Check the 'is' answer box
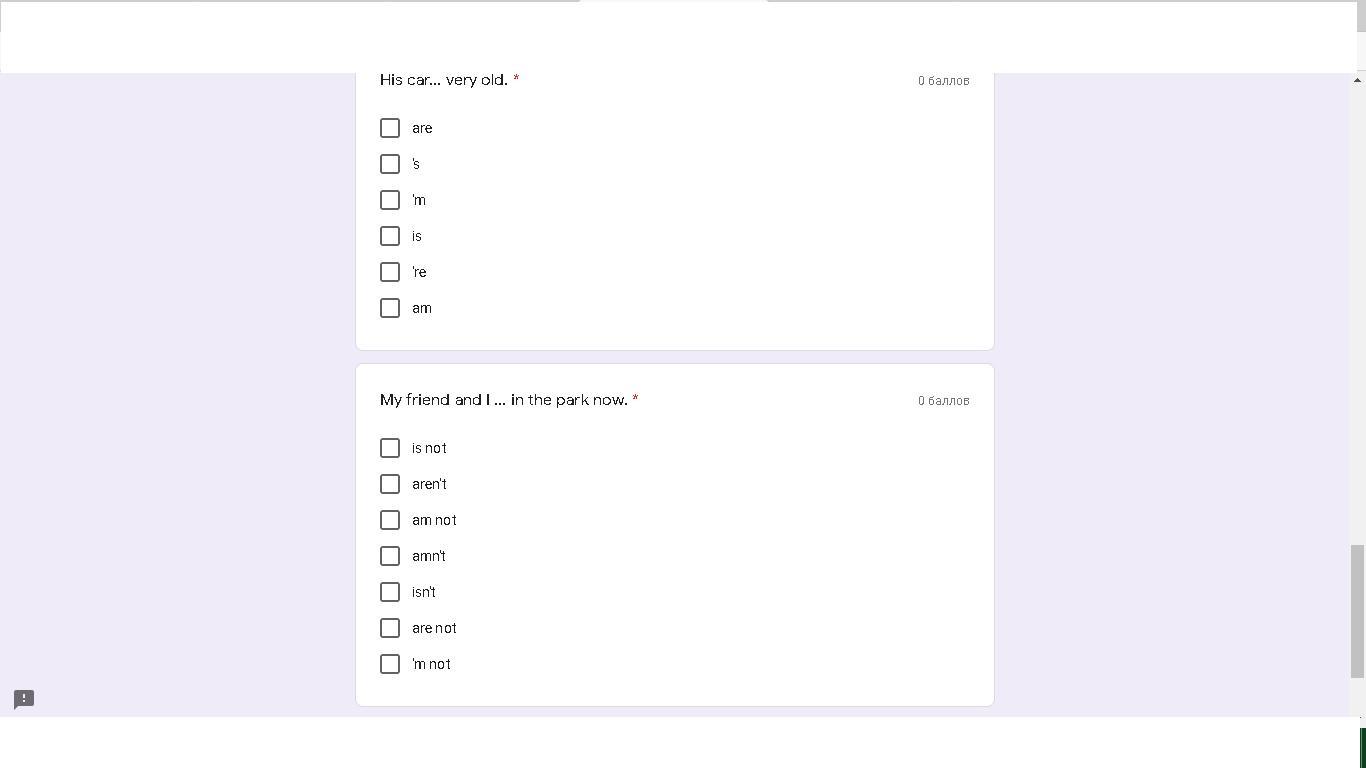 click(390, 236)
